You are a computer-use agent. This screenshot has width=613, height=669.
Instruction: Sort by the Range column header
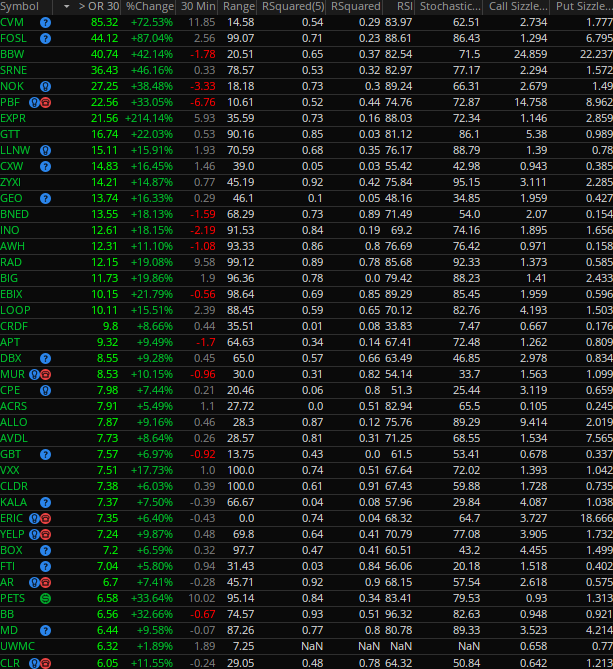point(239,7)
